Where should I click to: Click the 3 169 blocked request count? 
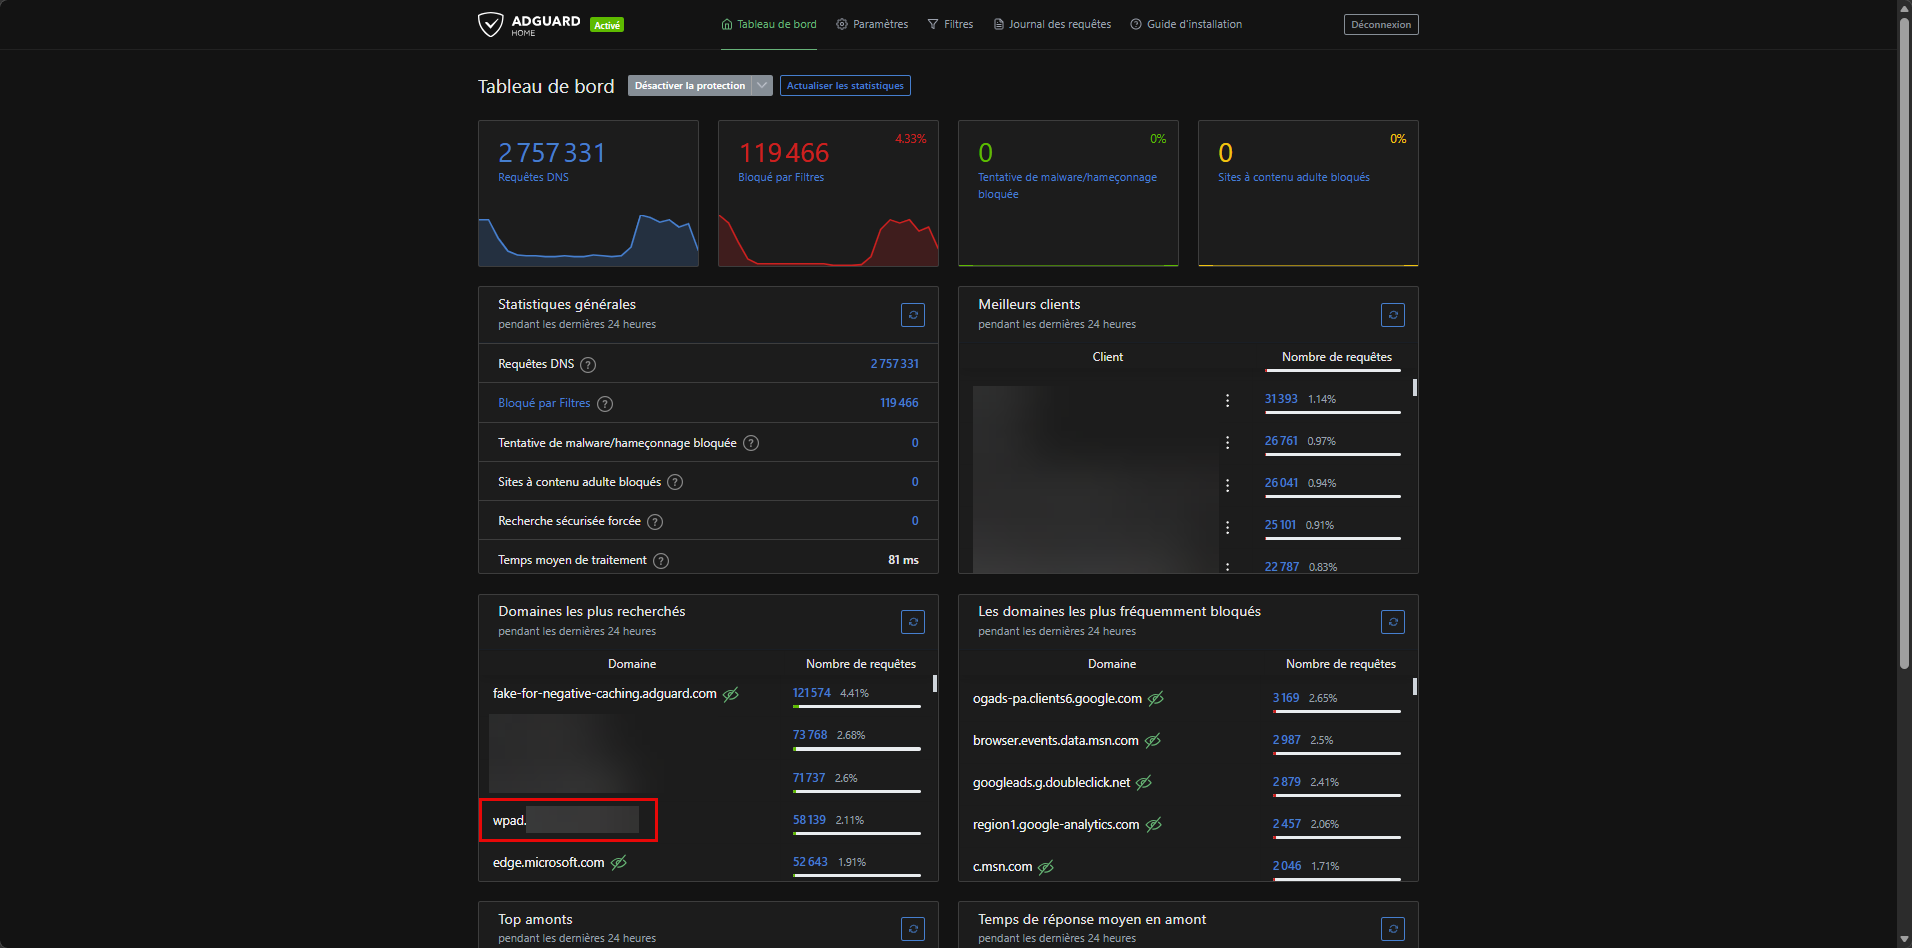1286,698
